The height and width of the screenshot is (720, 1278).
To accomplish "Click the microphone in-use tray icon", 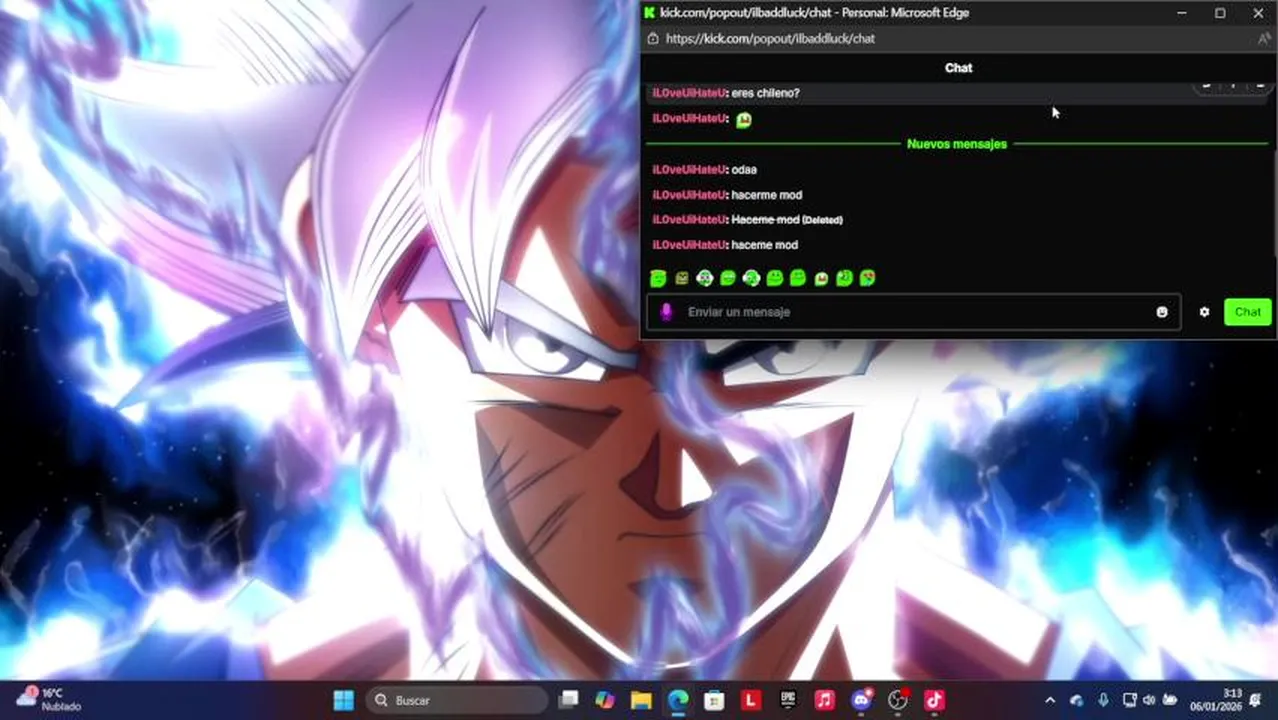I will [1103, 701].
